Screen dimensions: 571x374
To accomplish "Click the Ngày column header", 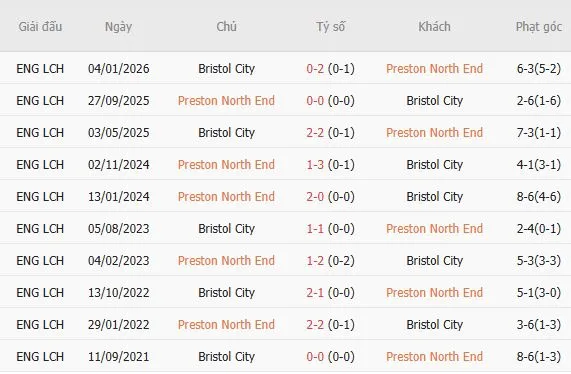I will pos(118,27).
